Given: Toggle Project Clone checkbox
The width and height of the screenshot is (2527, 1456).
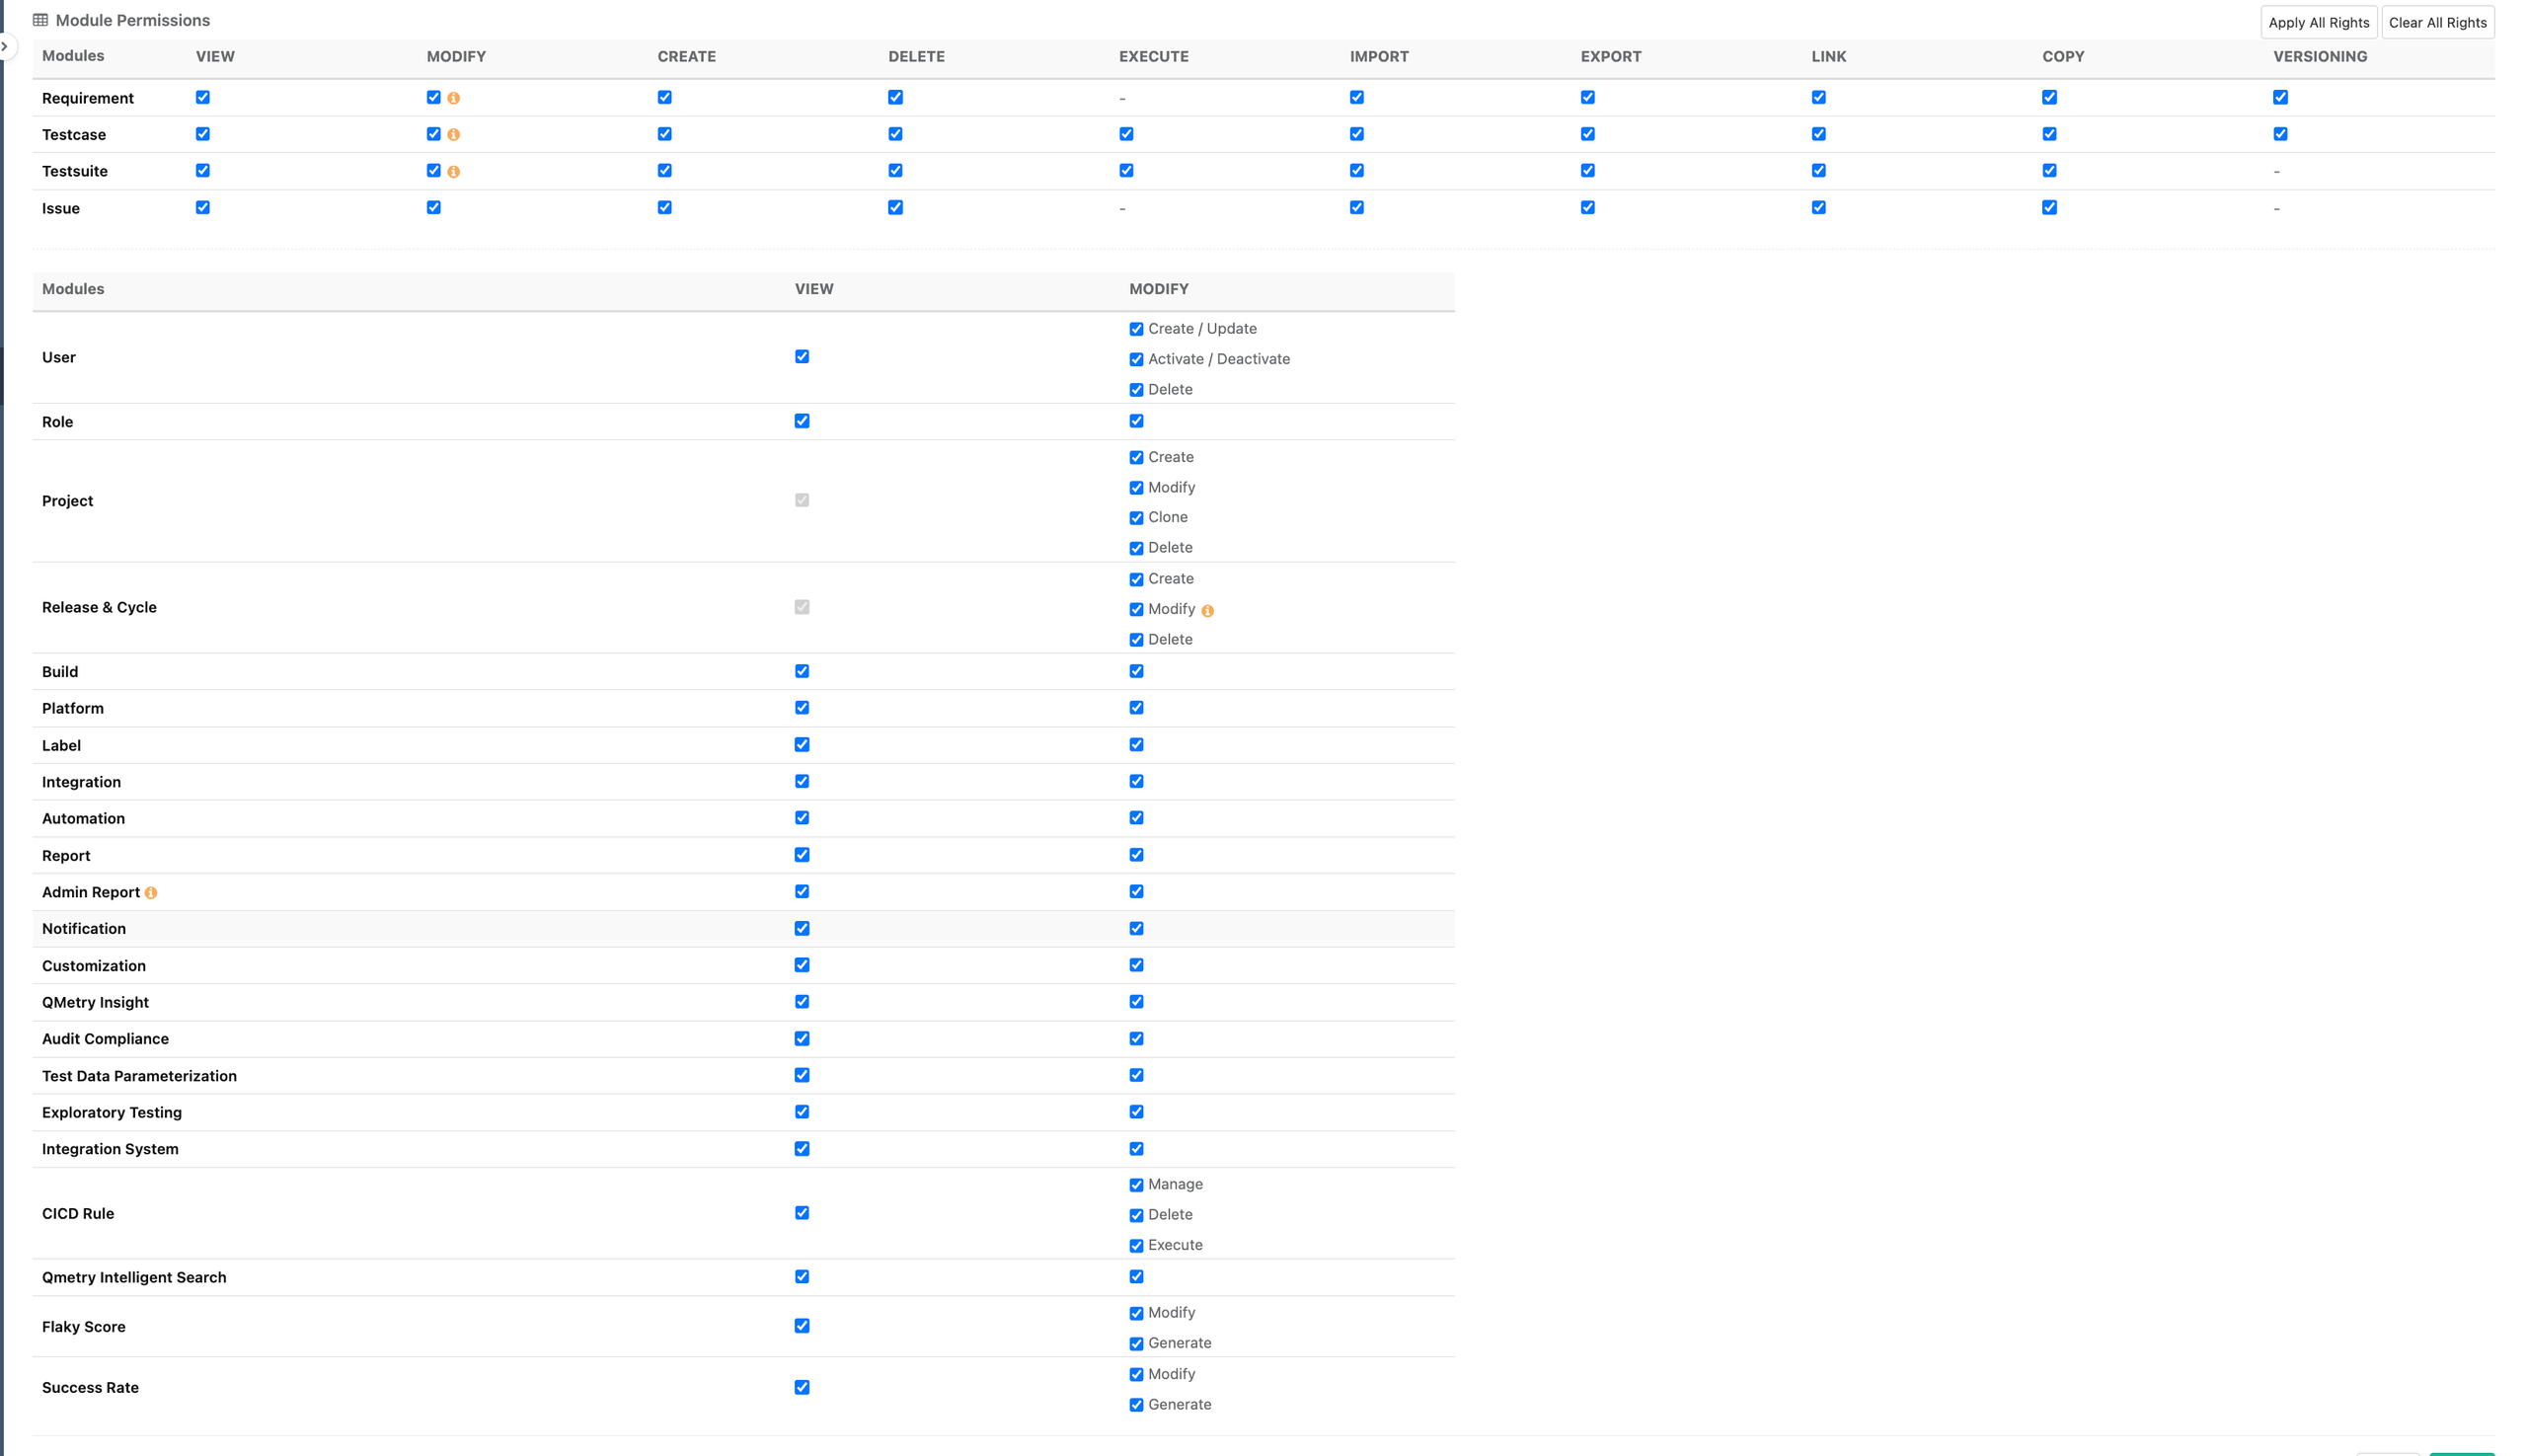Looking at the screenshot, I should (1136, 518).
